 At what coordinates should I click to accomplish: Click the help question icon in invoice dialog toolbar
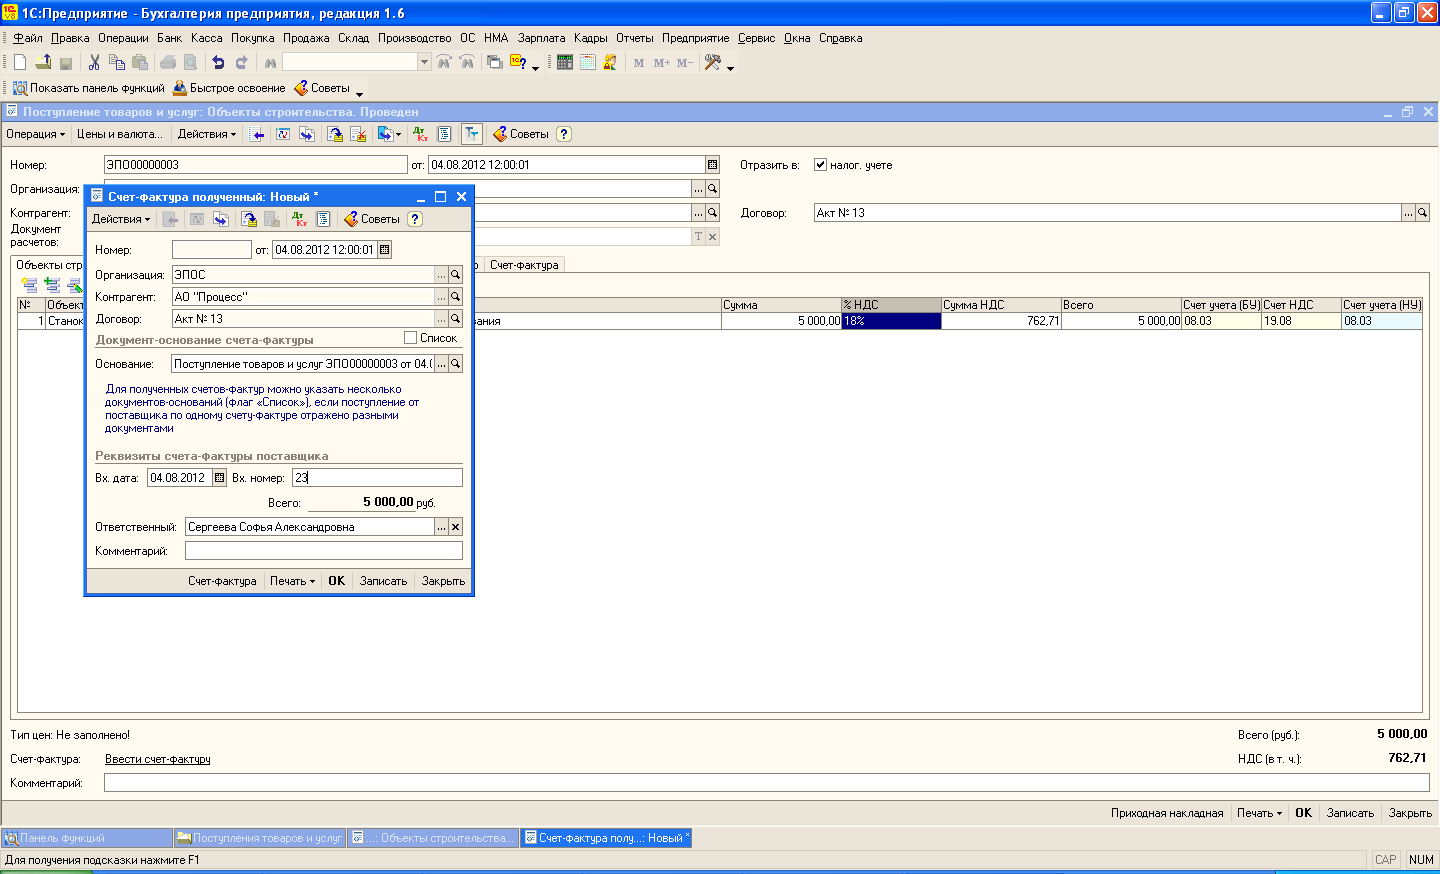pyautogui.click(x=415, y=219)
